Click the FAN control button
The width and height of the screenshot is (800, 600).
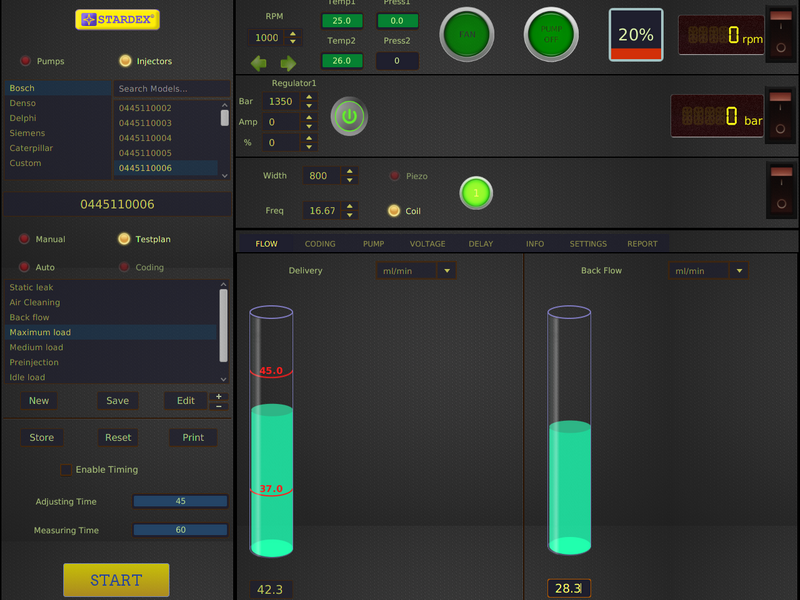pos(466,33)
